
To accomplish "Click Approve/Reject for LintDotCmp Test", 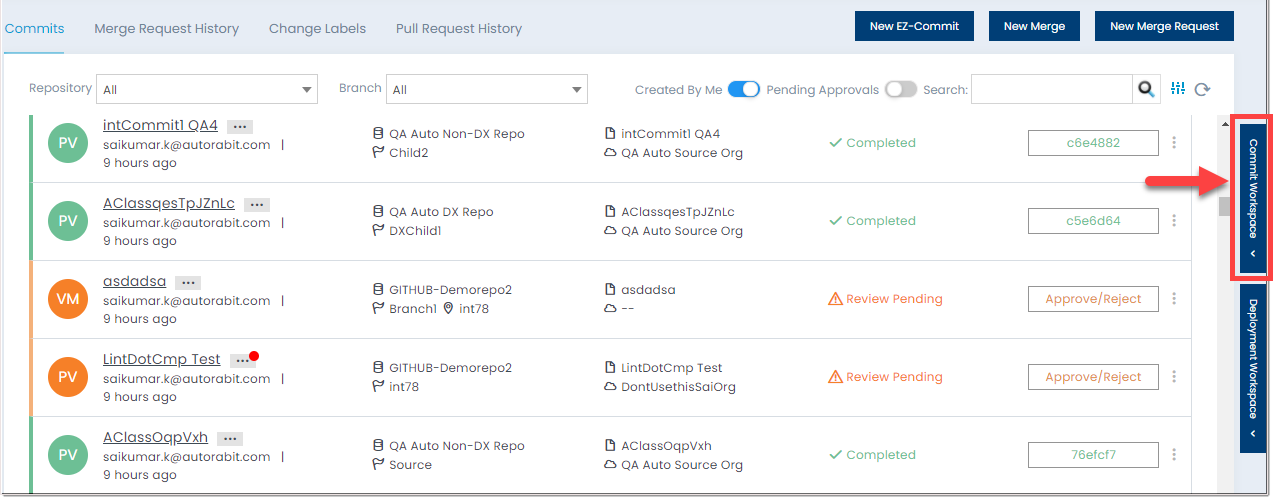I will click(x=1093, y=377).
